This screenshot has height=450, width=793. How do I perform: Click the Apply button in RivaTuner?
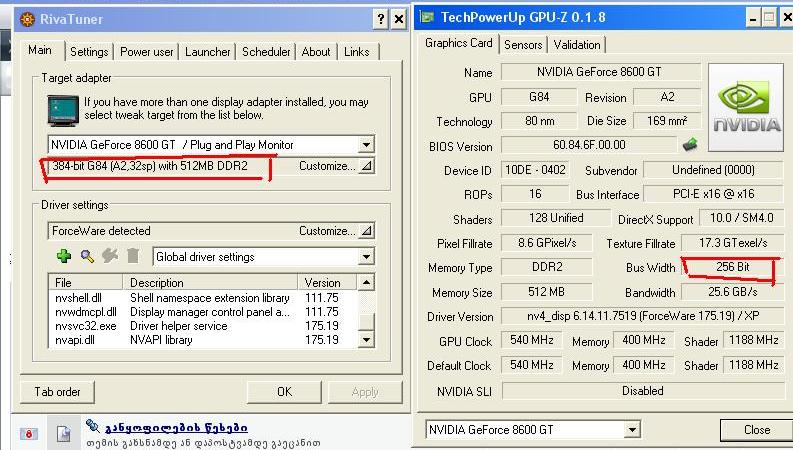coord(365,392)
